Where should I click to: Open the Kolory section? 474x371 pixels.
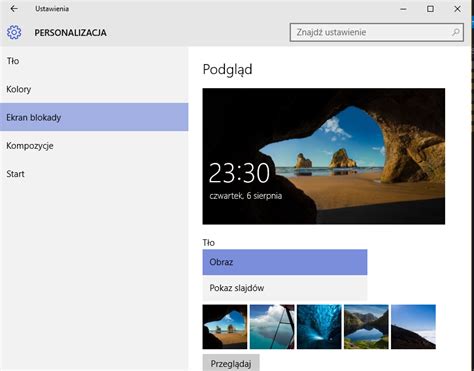94,89
